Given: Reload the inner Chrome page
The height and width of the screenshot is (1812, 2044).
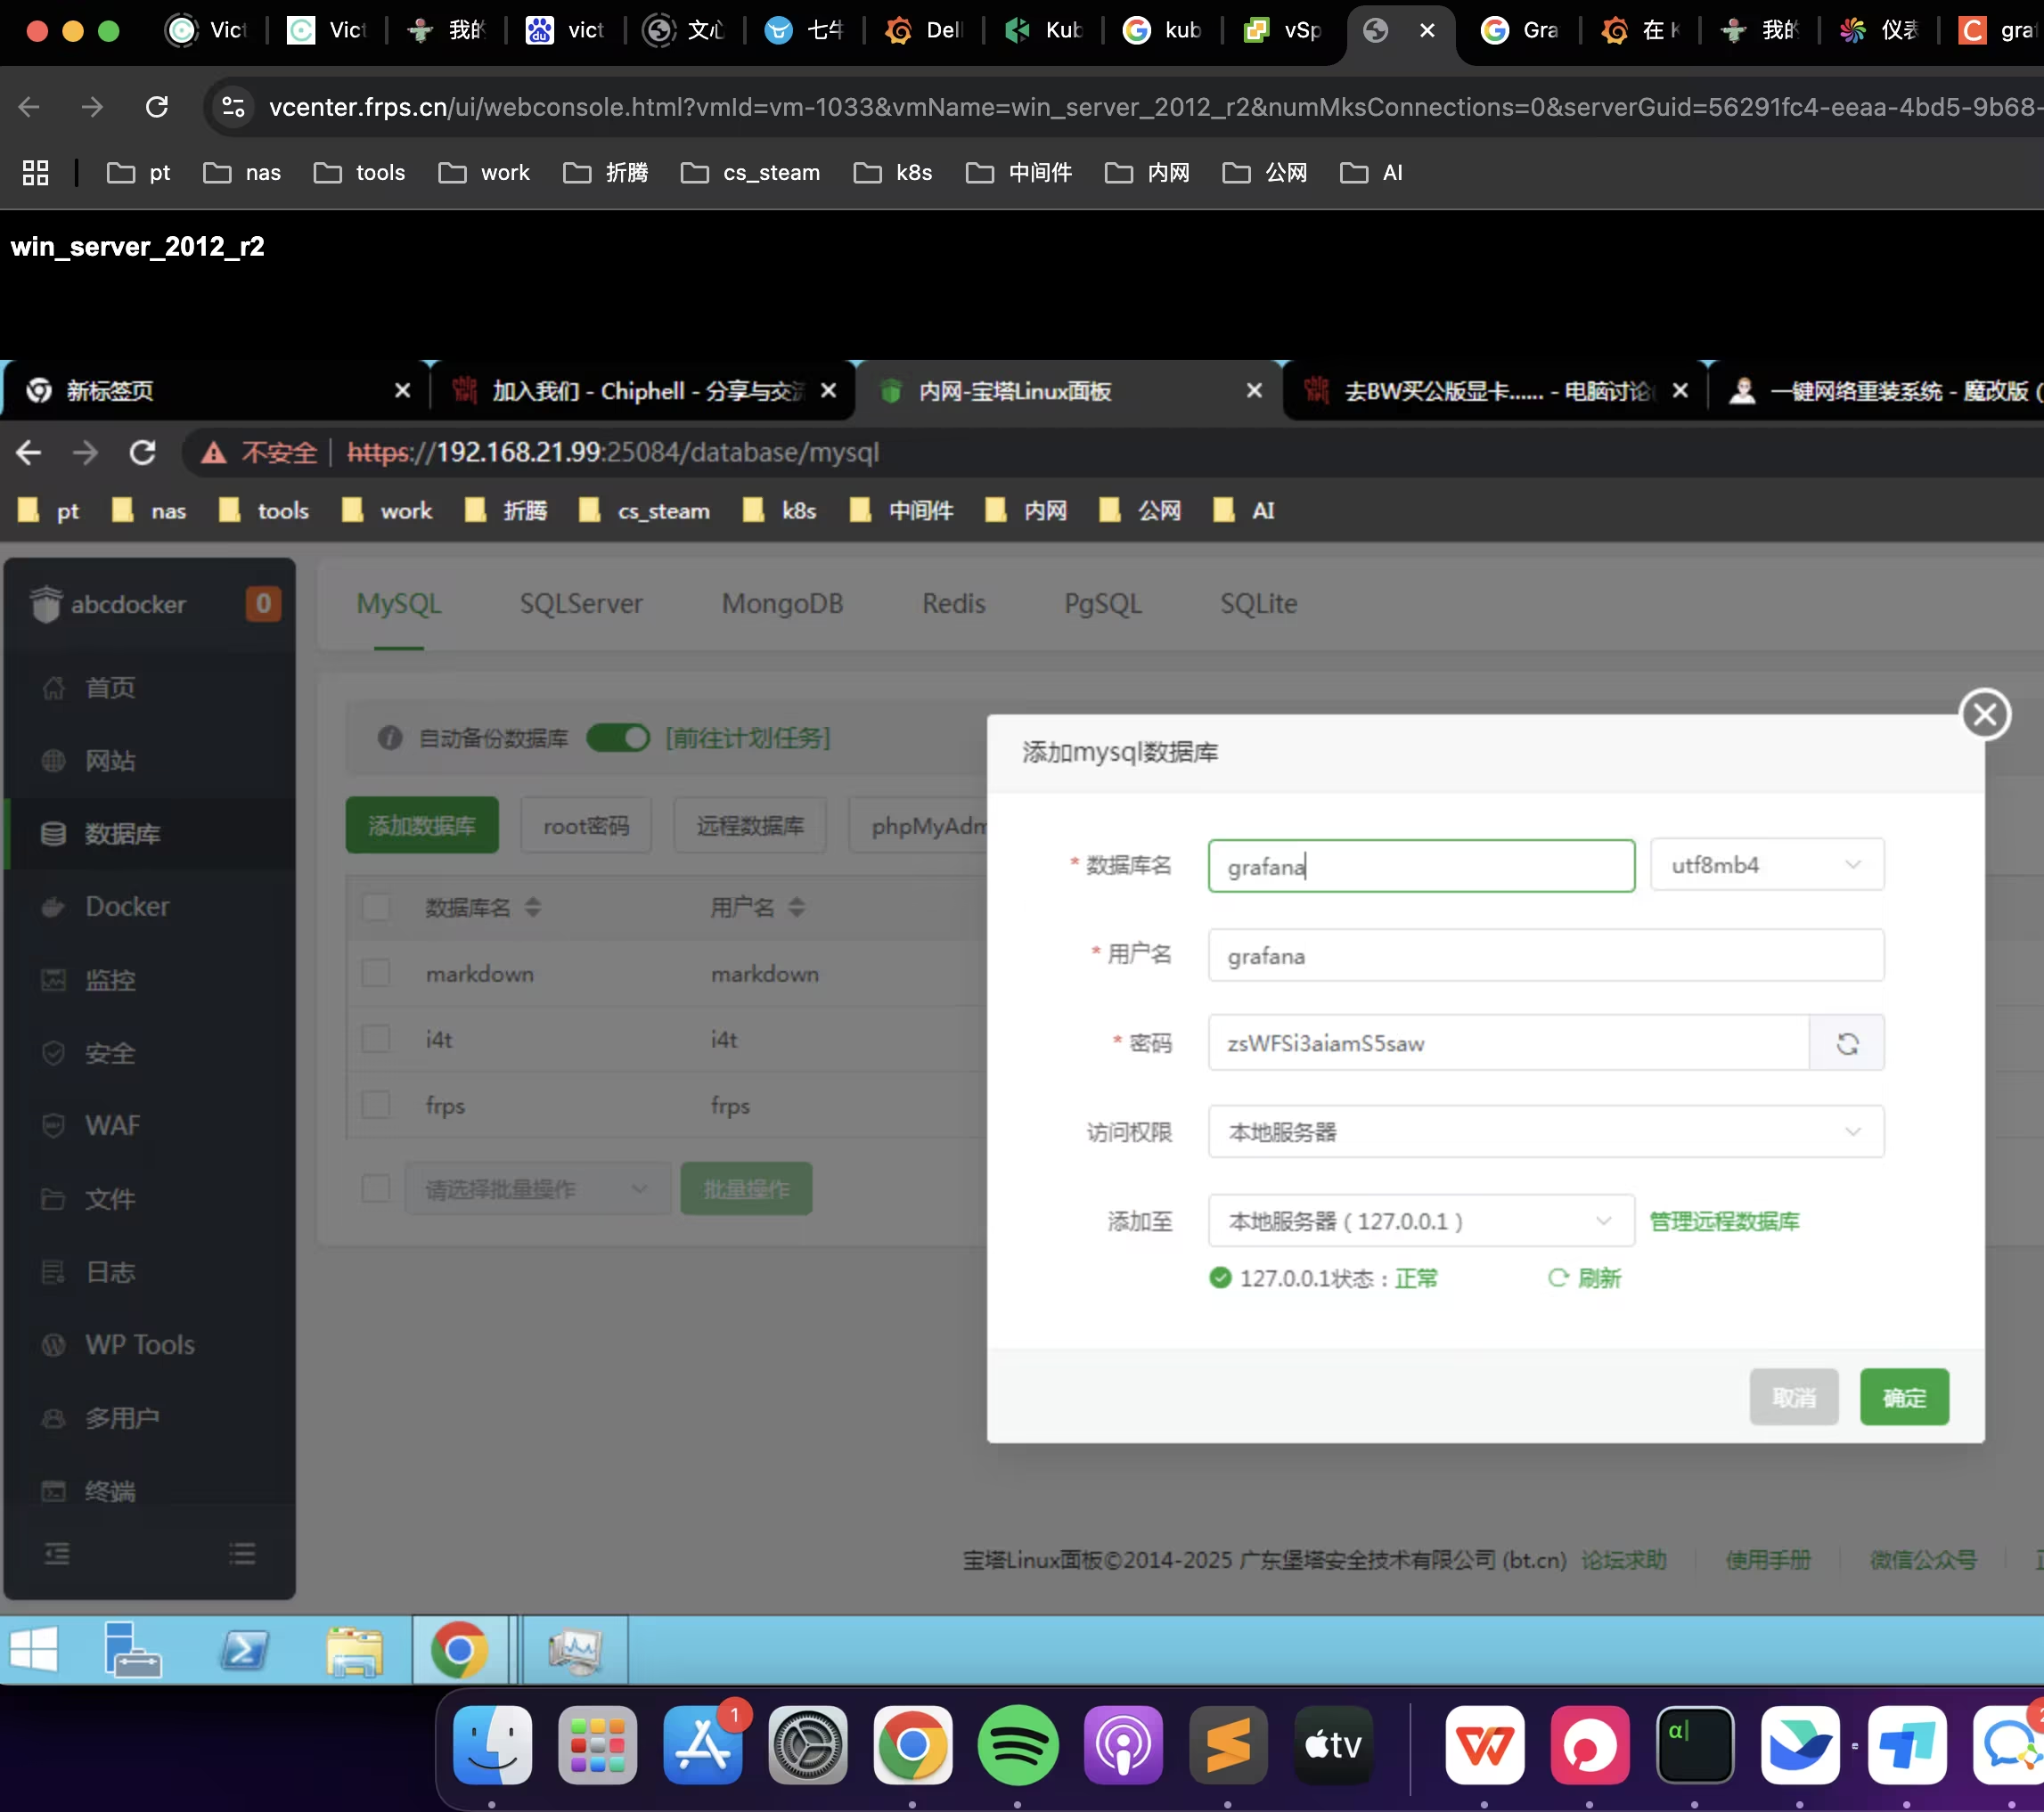Looking at the screenshot, I should [143, 453].
